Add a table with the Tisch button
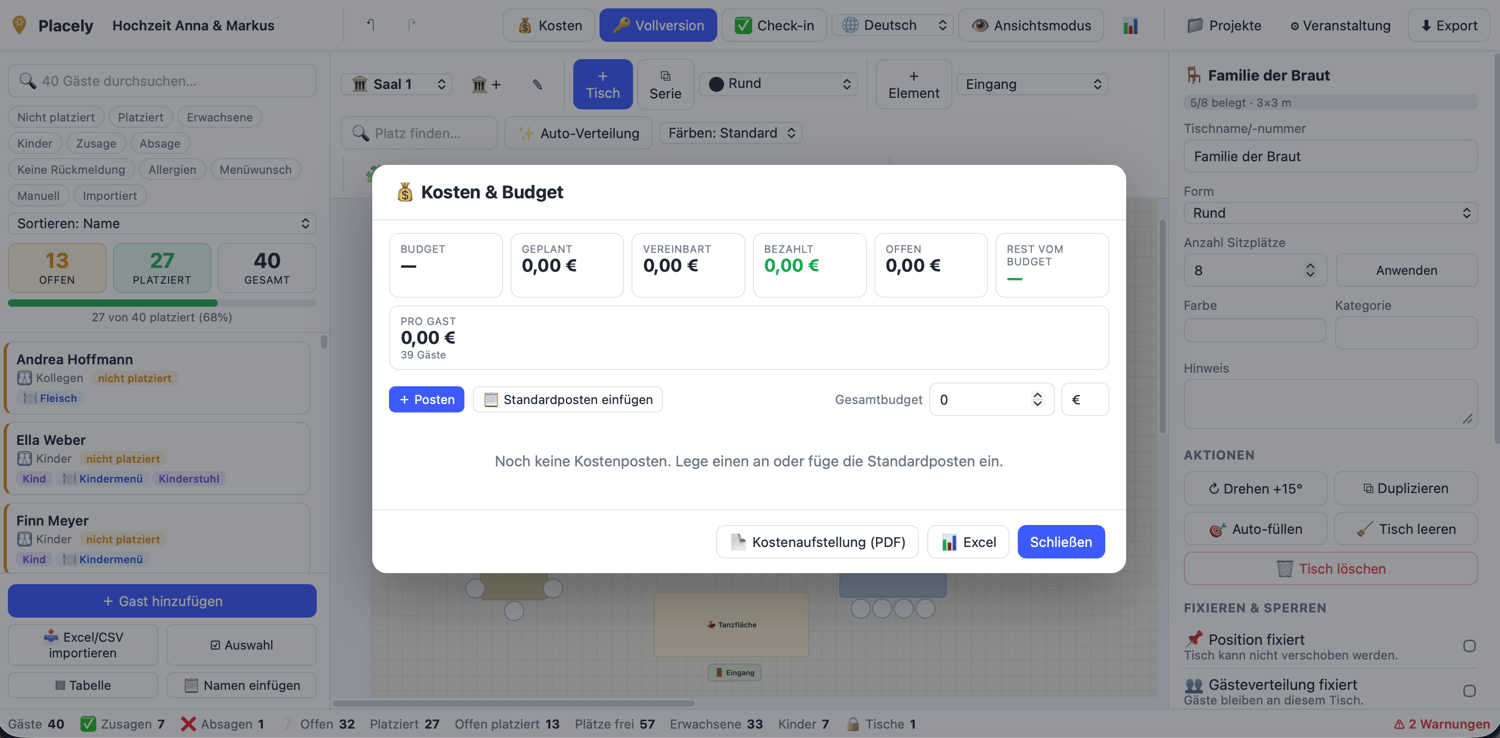Viewport: 1500px width, 738px height. [602, 84]
